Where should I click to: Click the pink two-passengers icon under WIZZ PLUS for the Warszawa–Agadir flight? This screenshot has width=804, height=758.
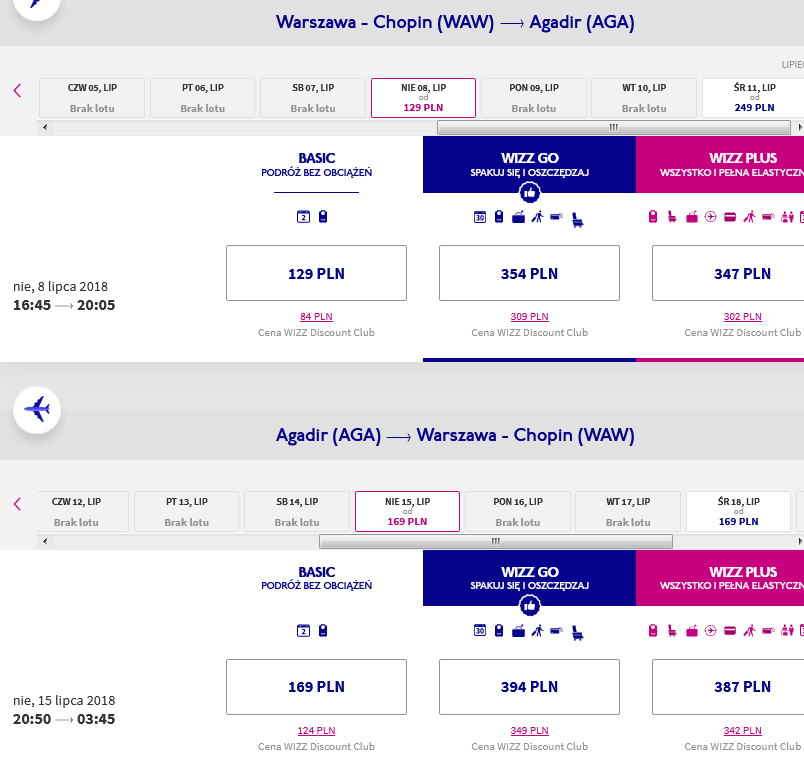pos(788,217)
